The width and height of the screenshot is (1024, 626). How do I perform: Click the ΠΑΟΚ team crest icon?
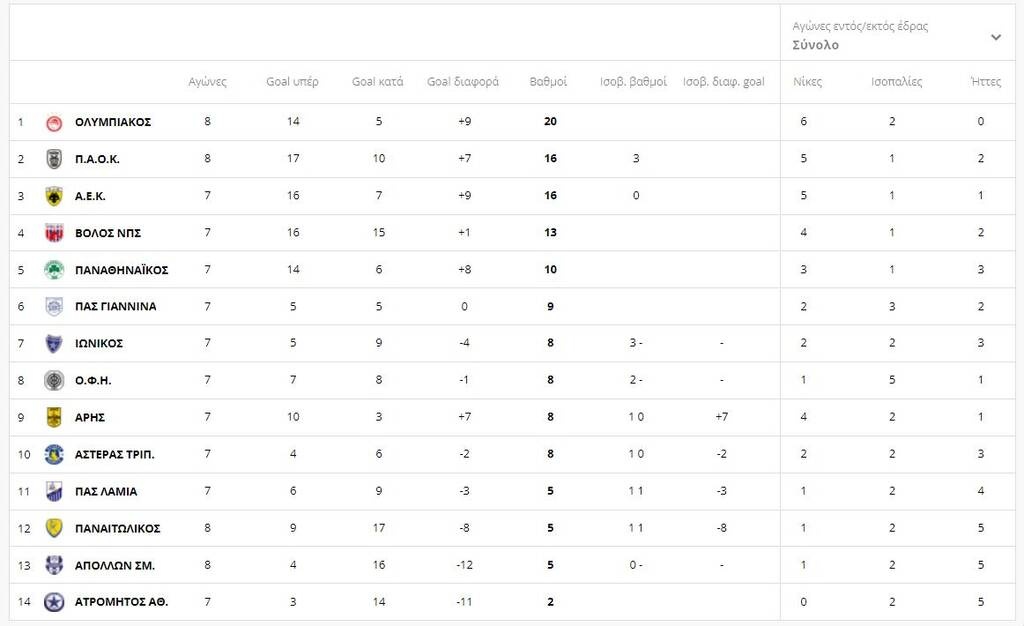54,159
